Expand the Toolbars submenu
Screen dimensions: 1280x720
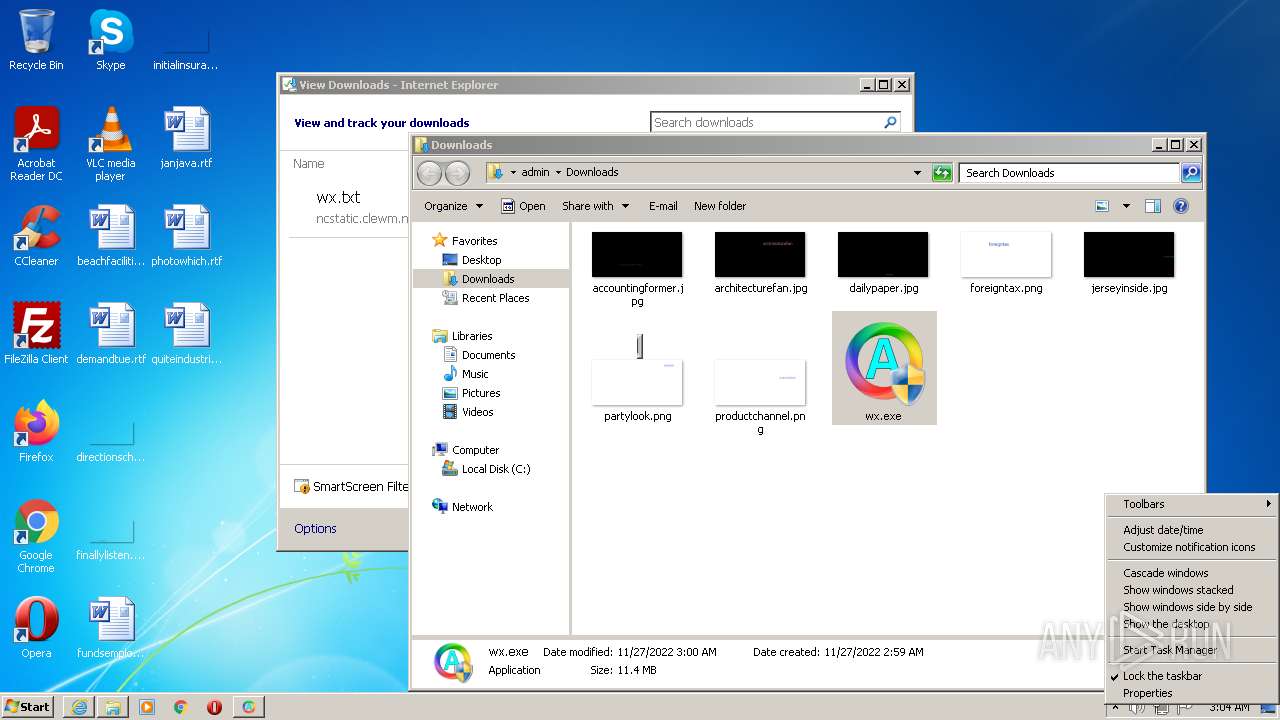(1192, 504)
